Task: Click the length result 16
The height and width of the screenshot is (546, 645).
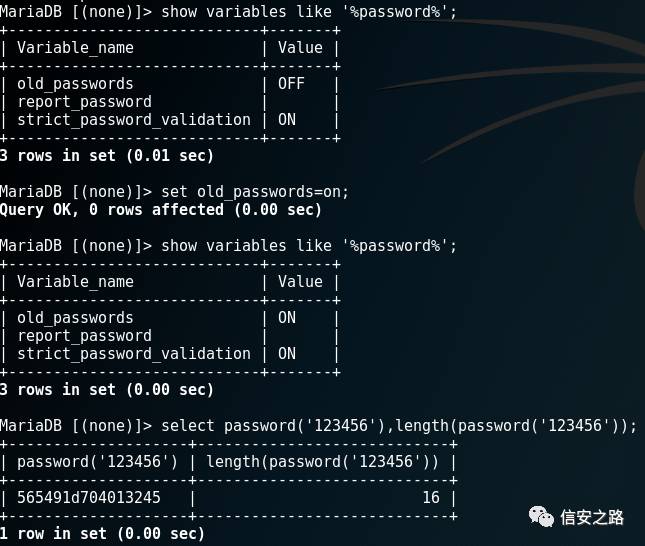Action: [431, 497]
